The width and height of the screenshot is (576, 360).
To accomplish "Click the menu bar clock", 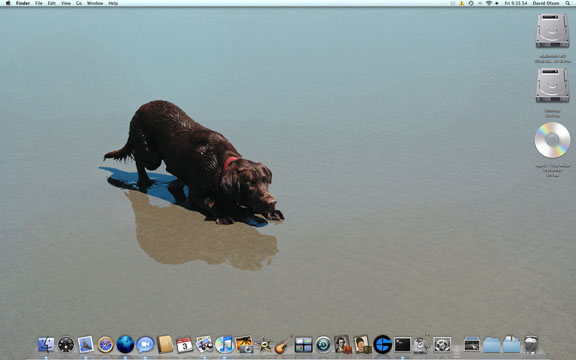I will click(516, 3).
